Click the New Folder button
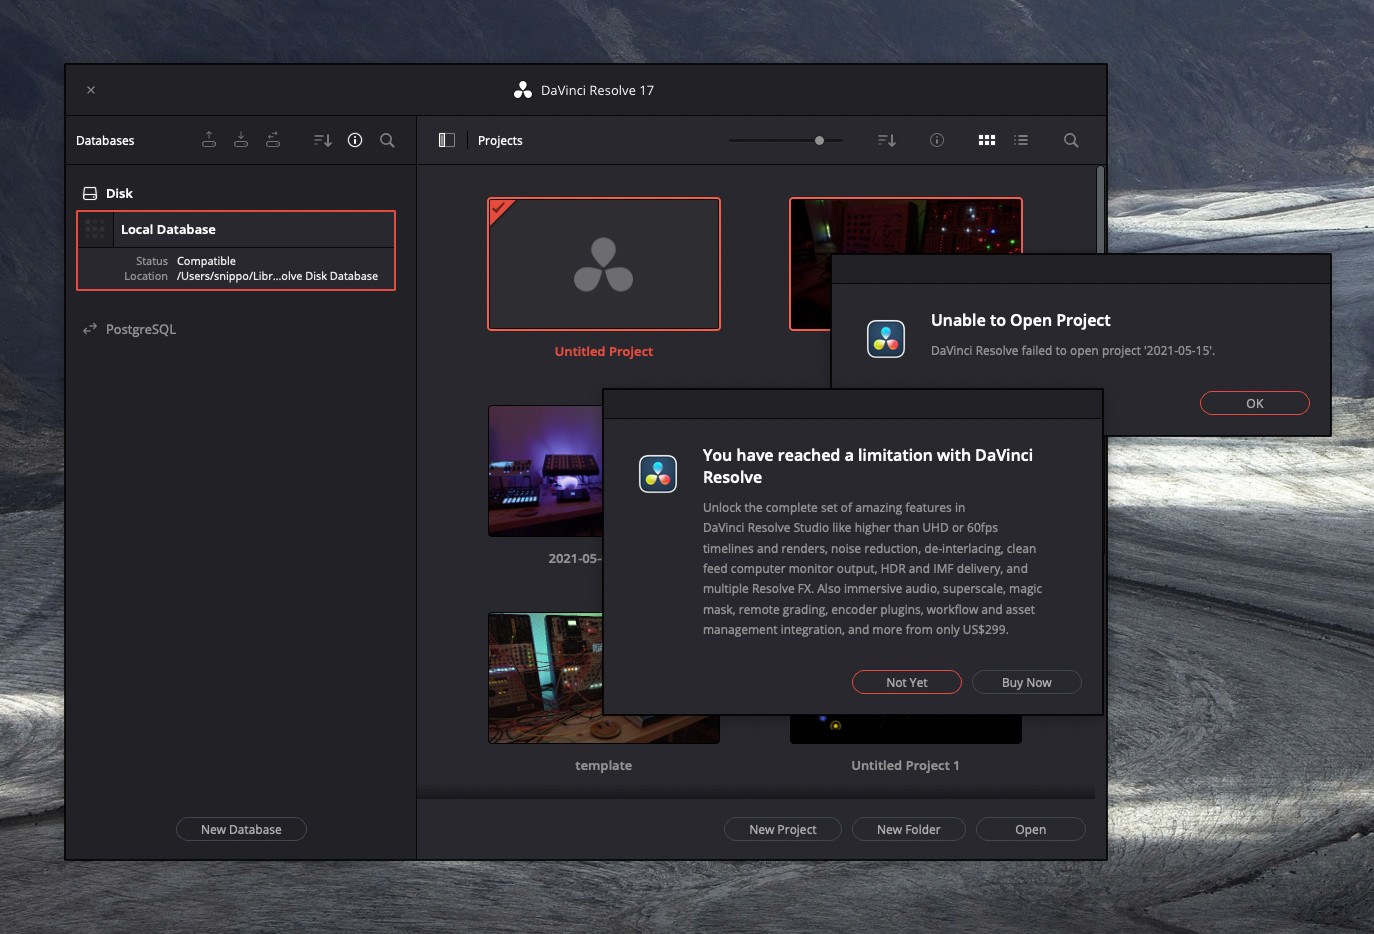1374x934 pixels. pyautogui.click(x=909, y=829)
